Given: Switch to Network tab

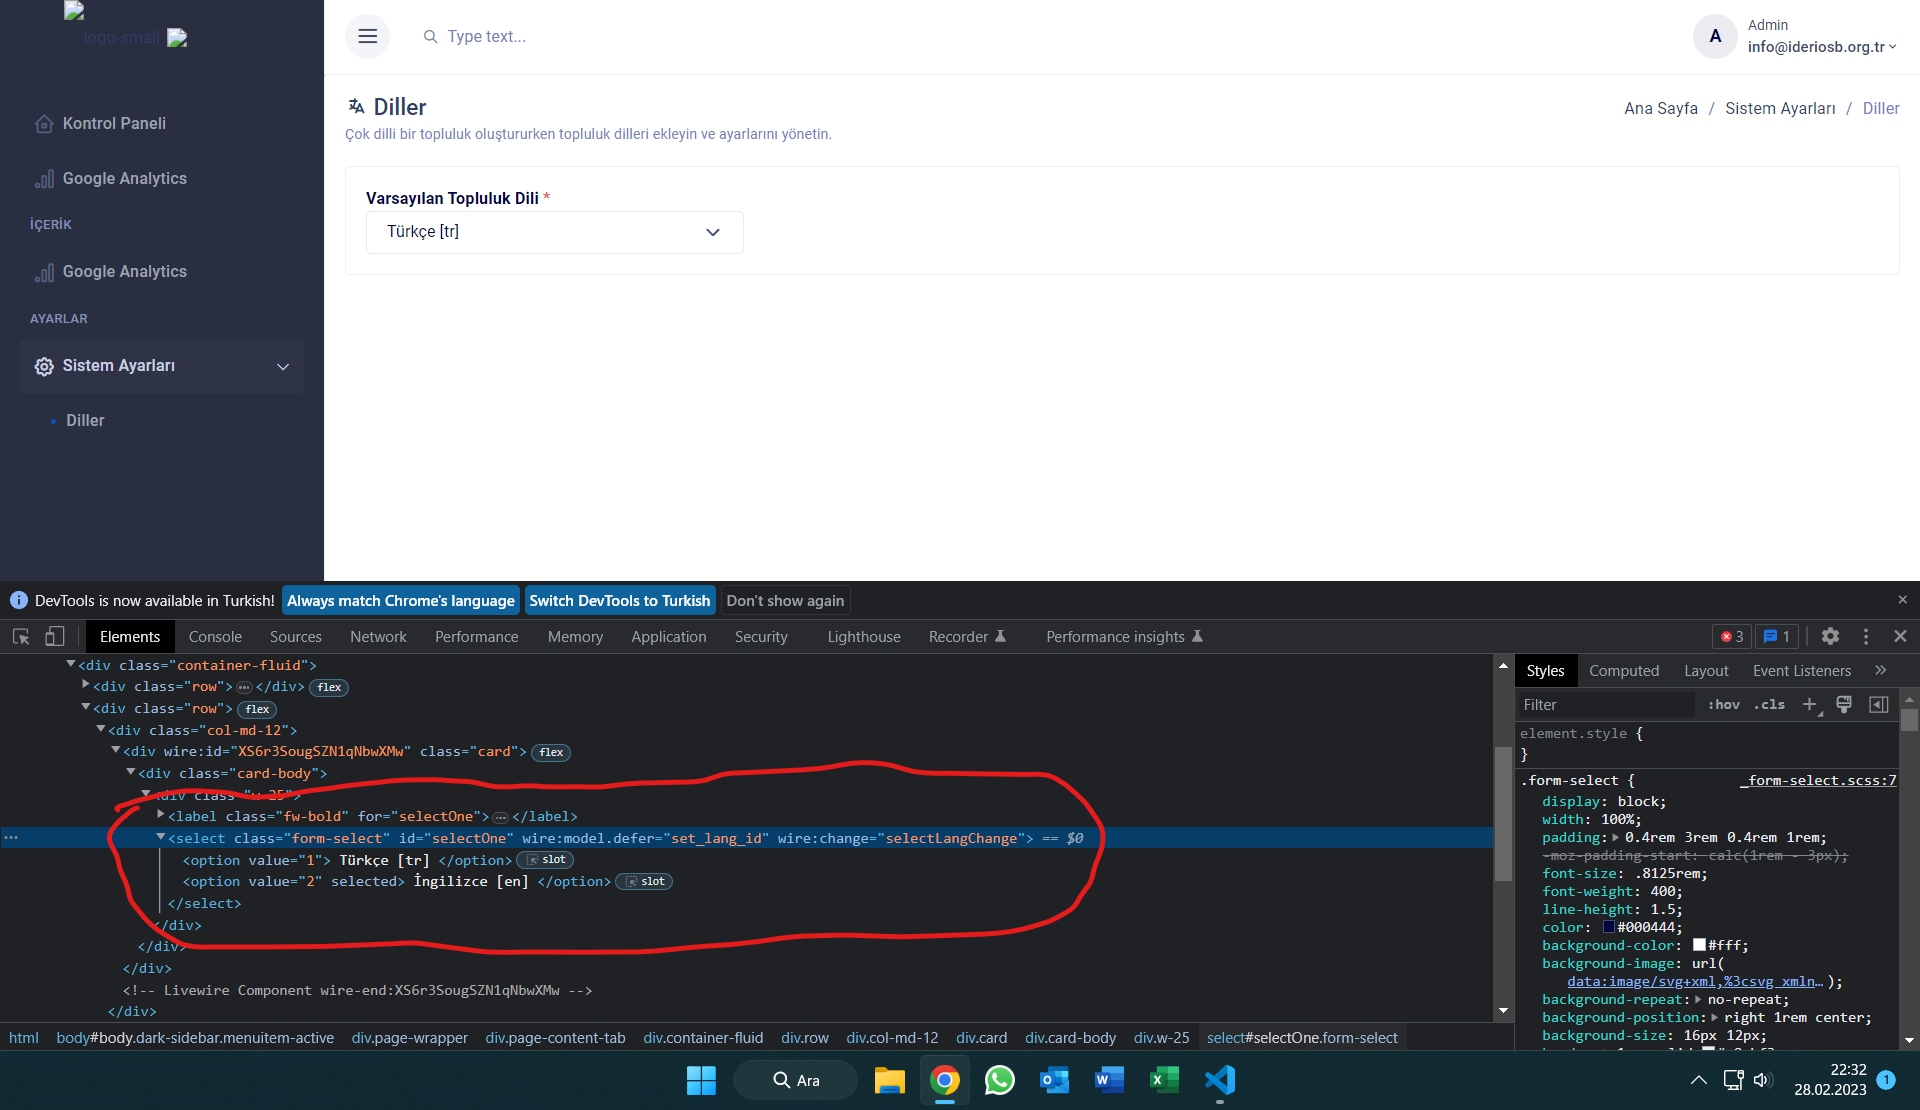Looking at the screenshot, I should 378,636.
